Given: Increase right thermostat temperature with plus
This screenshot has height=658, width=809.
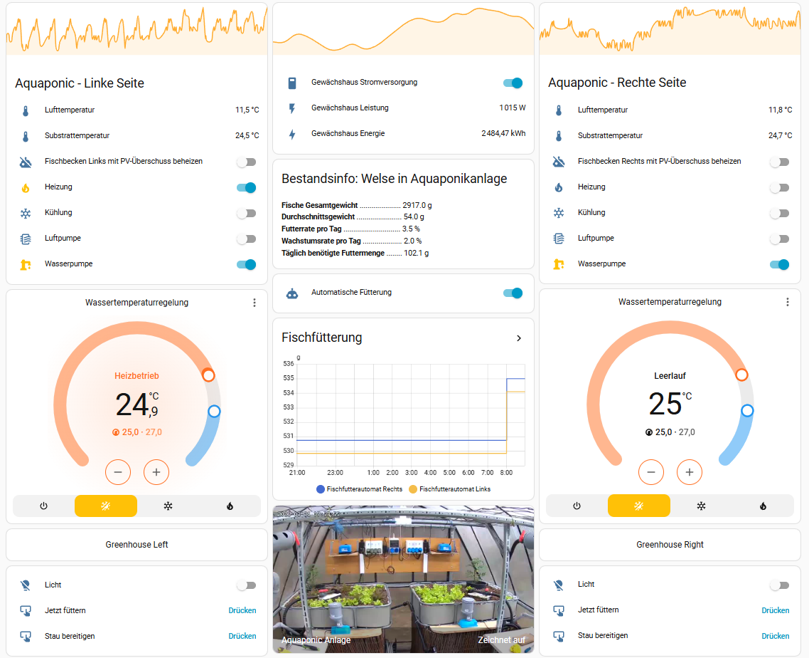Looking at the screenshot, I should tap(689, 472).
